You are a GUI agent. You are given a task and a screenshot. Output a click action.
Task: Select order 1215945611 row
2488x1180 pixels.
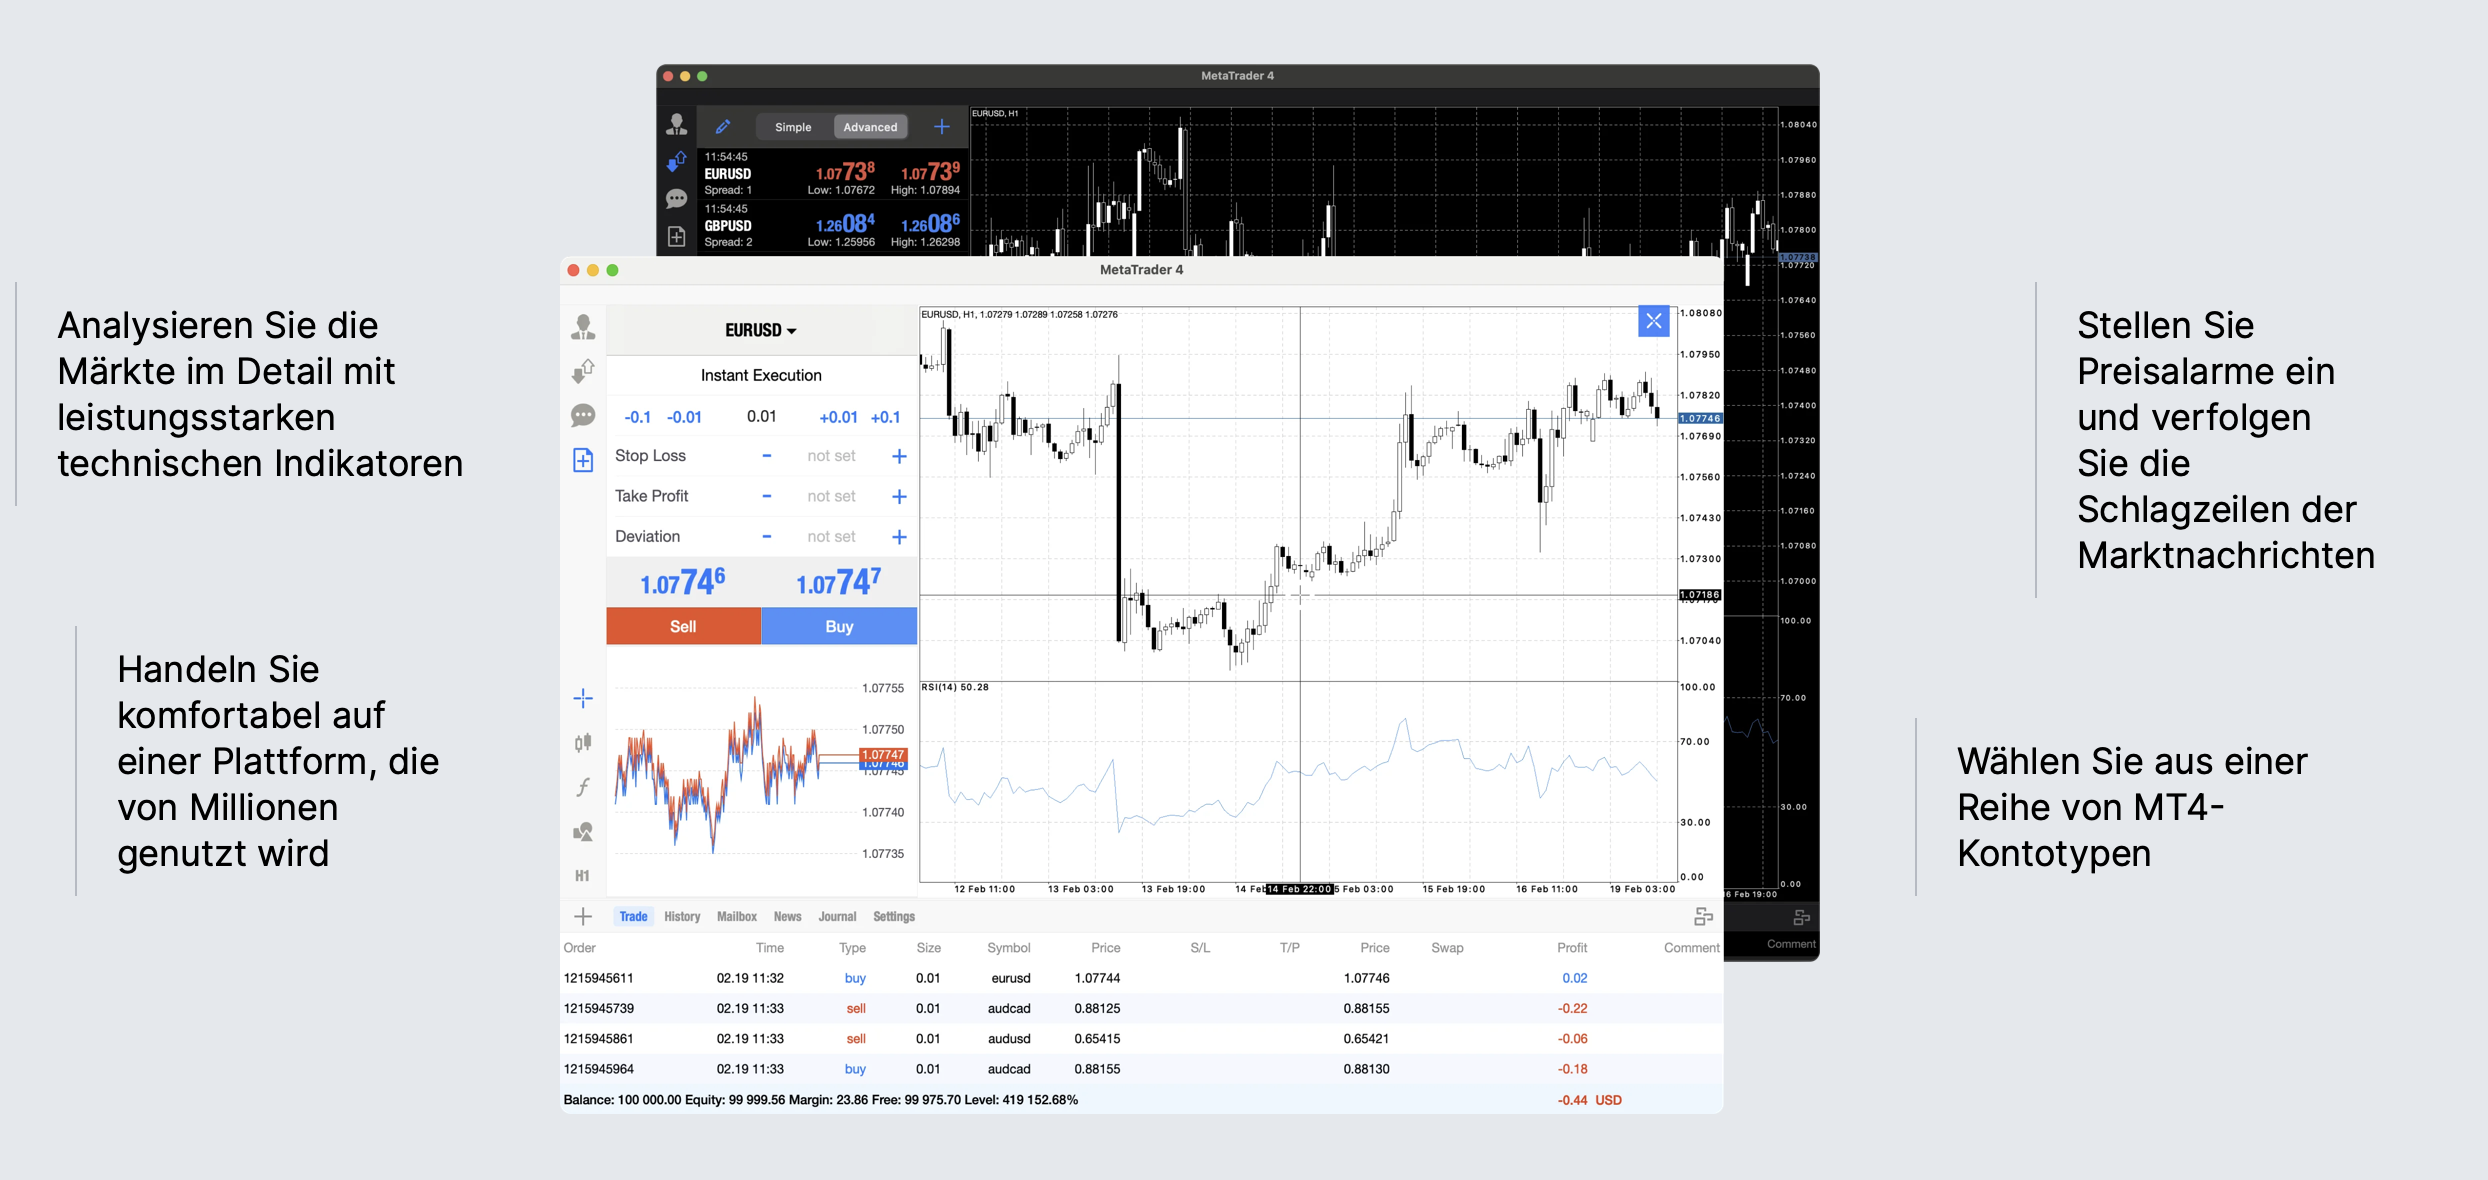tap(1141, 978)
